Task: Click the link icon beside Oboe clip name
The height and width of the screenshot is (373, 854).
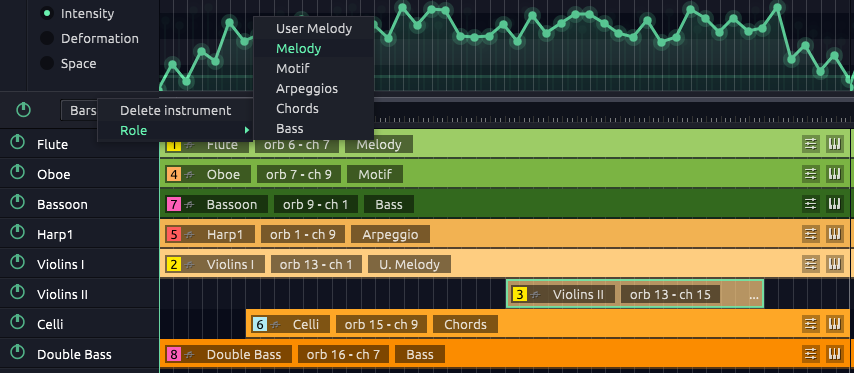Action: pyautogui.click(x=190, y=175)
